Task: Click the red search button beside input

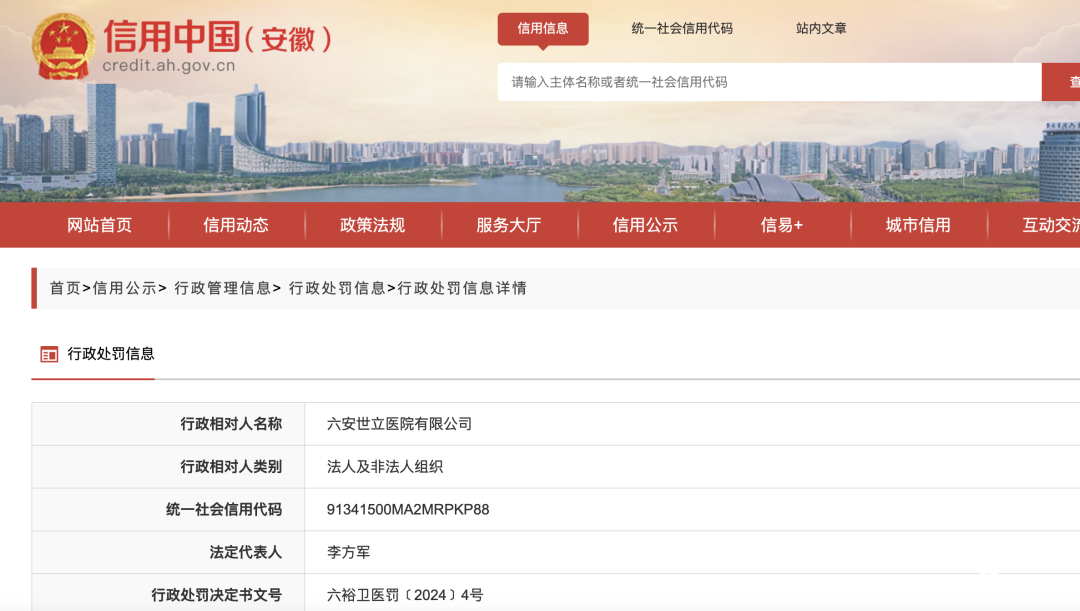Action: pyautogui.click(x=1061, y=82)
